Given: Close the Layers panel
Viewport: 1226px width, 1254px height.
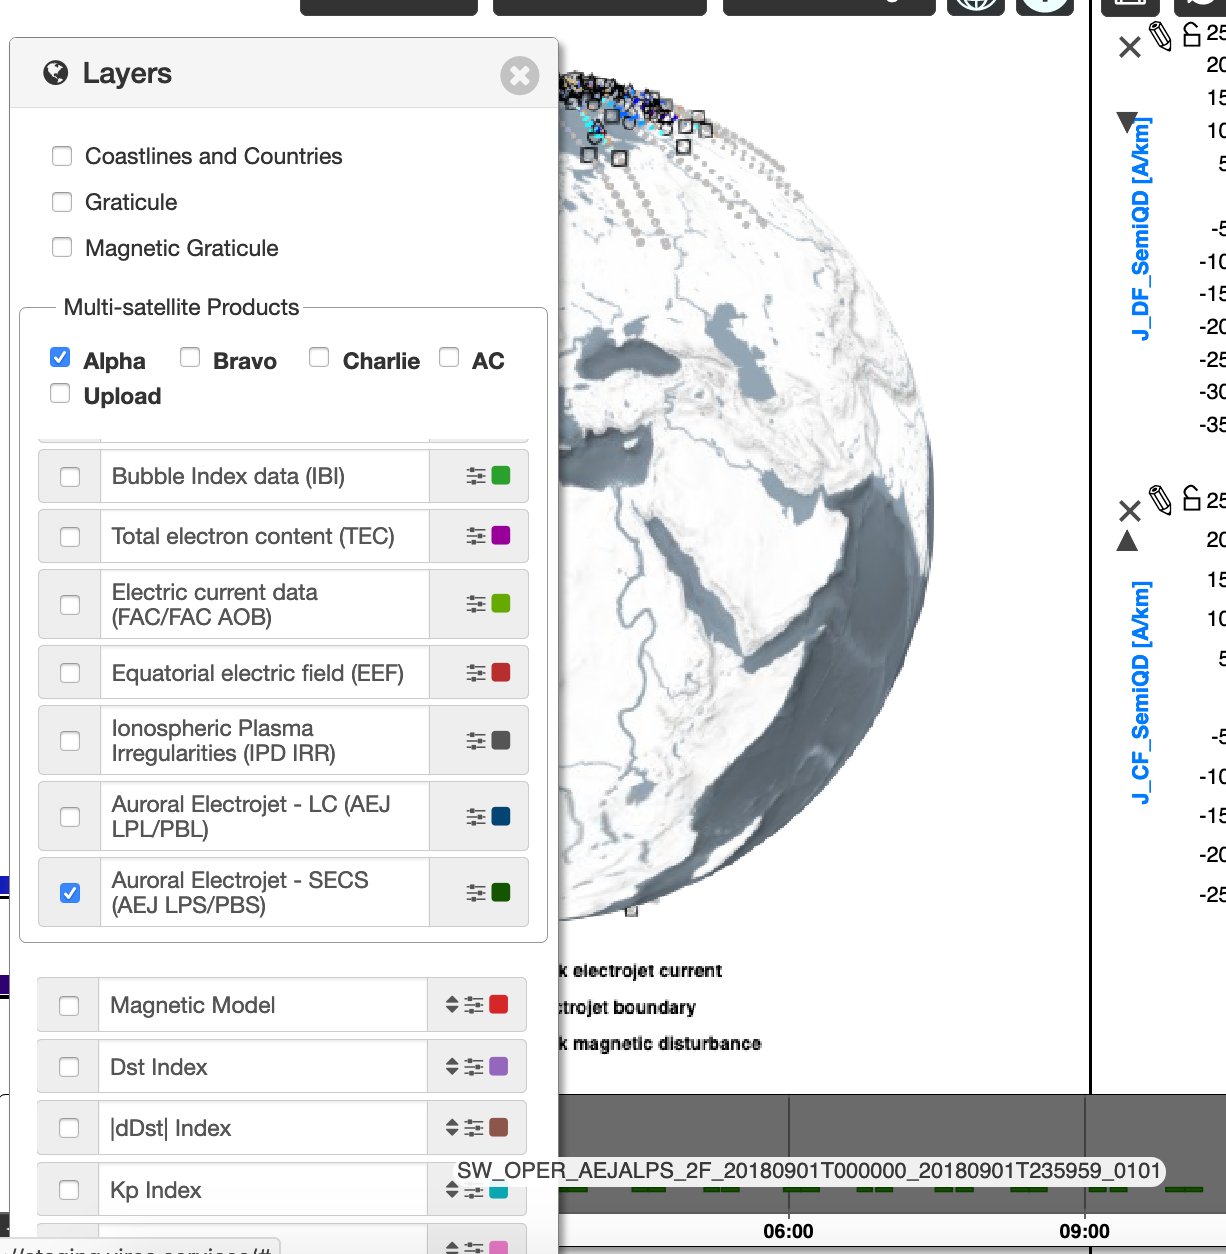Looking at the screenshot, I should click(x=519, y=75).
